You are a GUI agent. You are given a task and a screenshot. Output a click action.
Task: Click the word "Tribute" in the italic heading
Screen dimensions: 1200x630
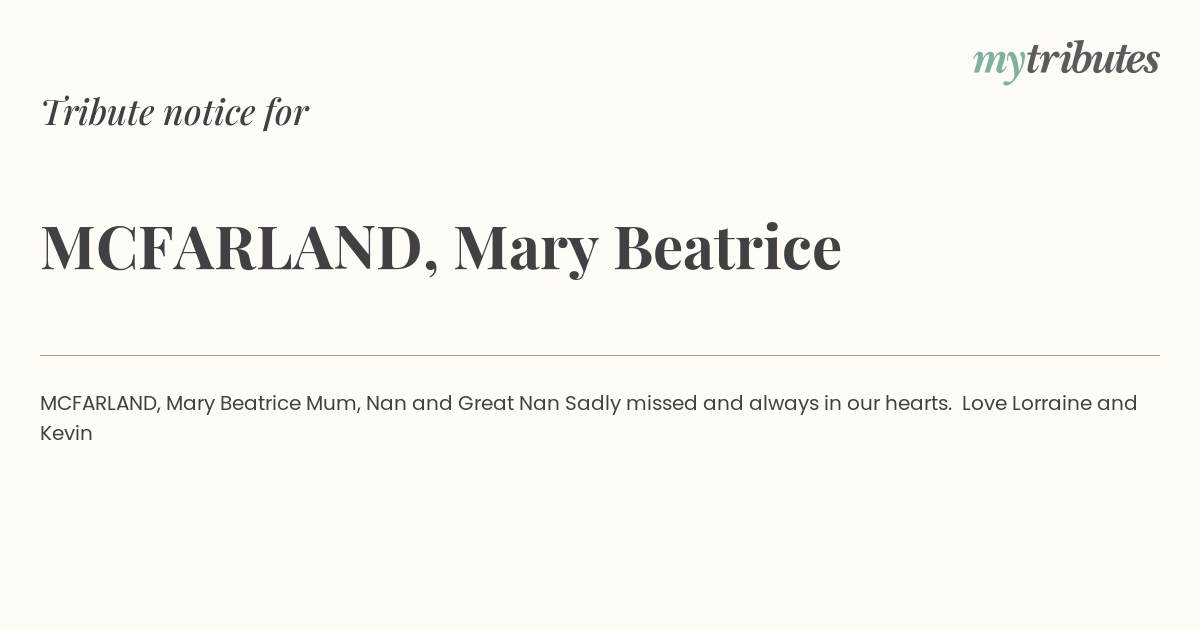pyautogui.click(x=97, y=112)
